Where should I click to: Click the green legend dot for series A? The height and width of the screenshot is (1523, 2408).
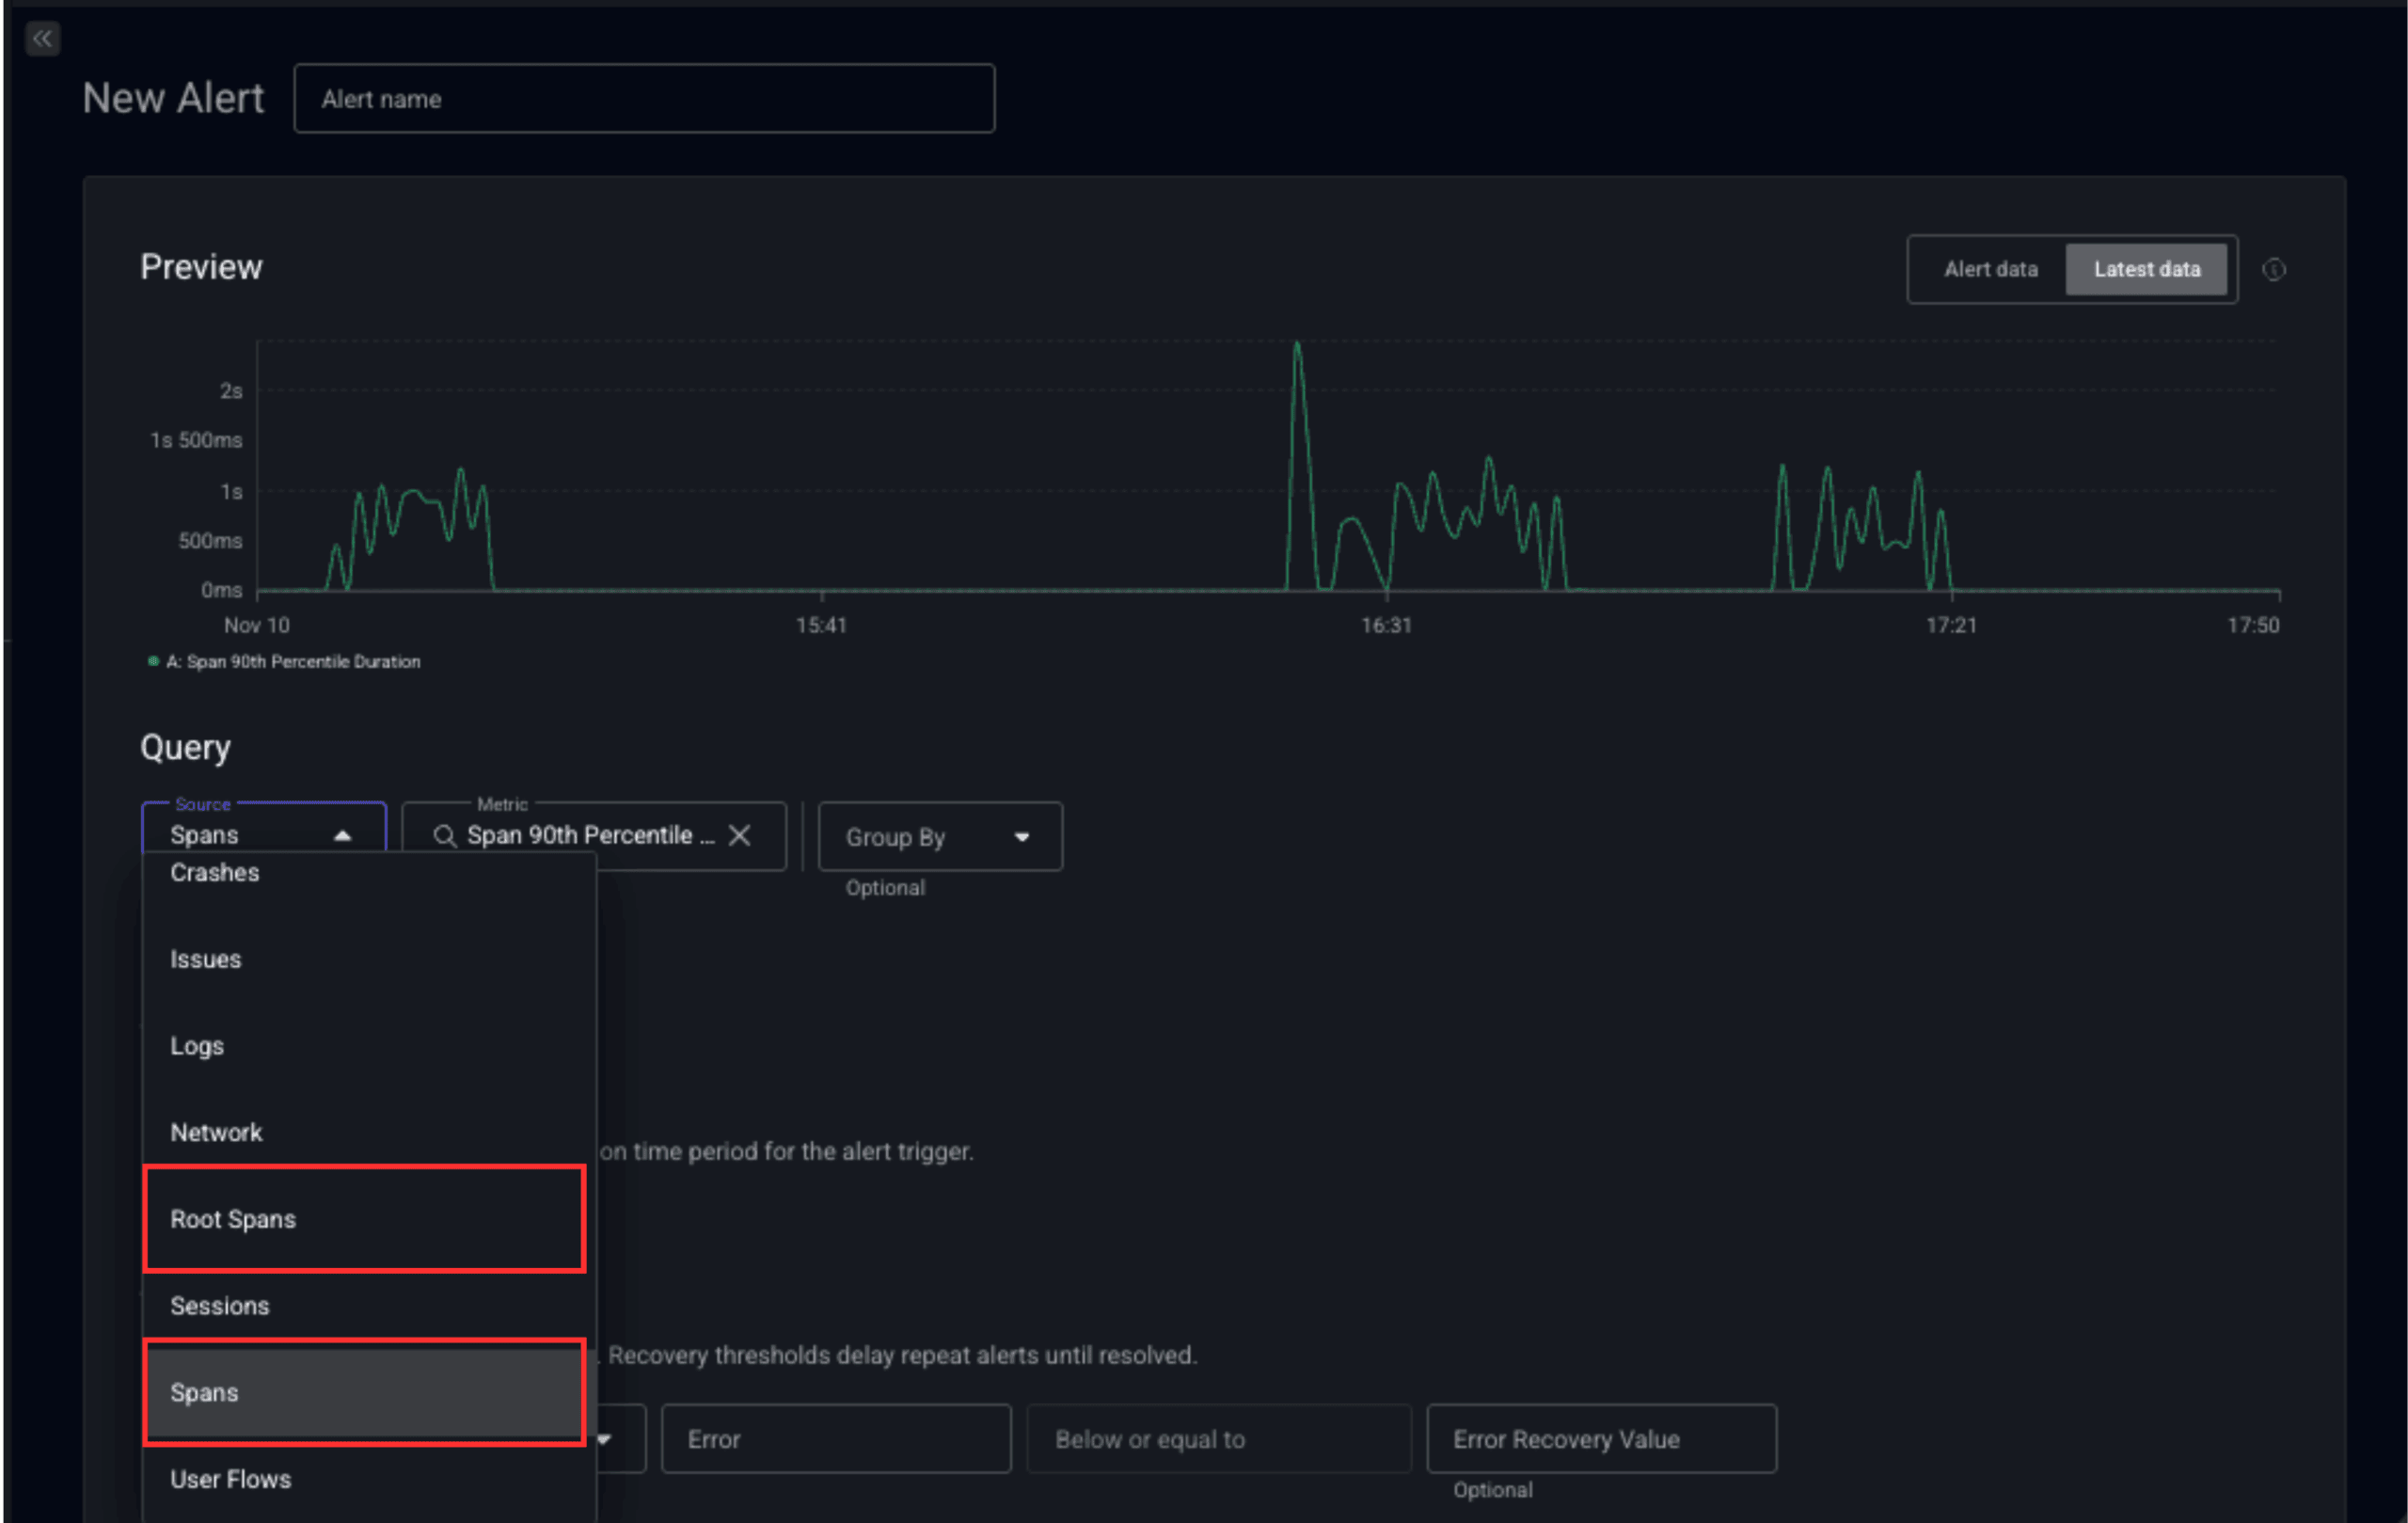click(x=153, y=661)
